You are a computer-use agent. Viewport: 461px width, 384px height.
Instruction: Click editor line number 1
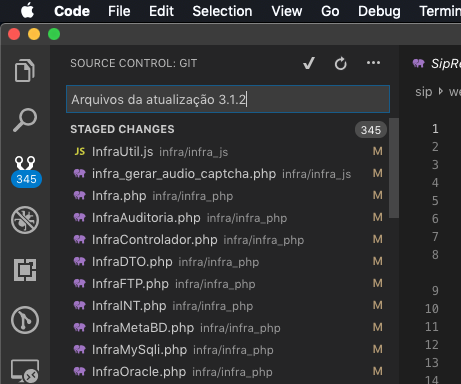[x=435, y=129]
